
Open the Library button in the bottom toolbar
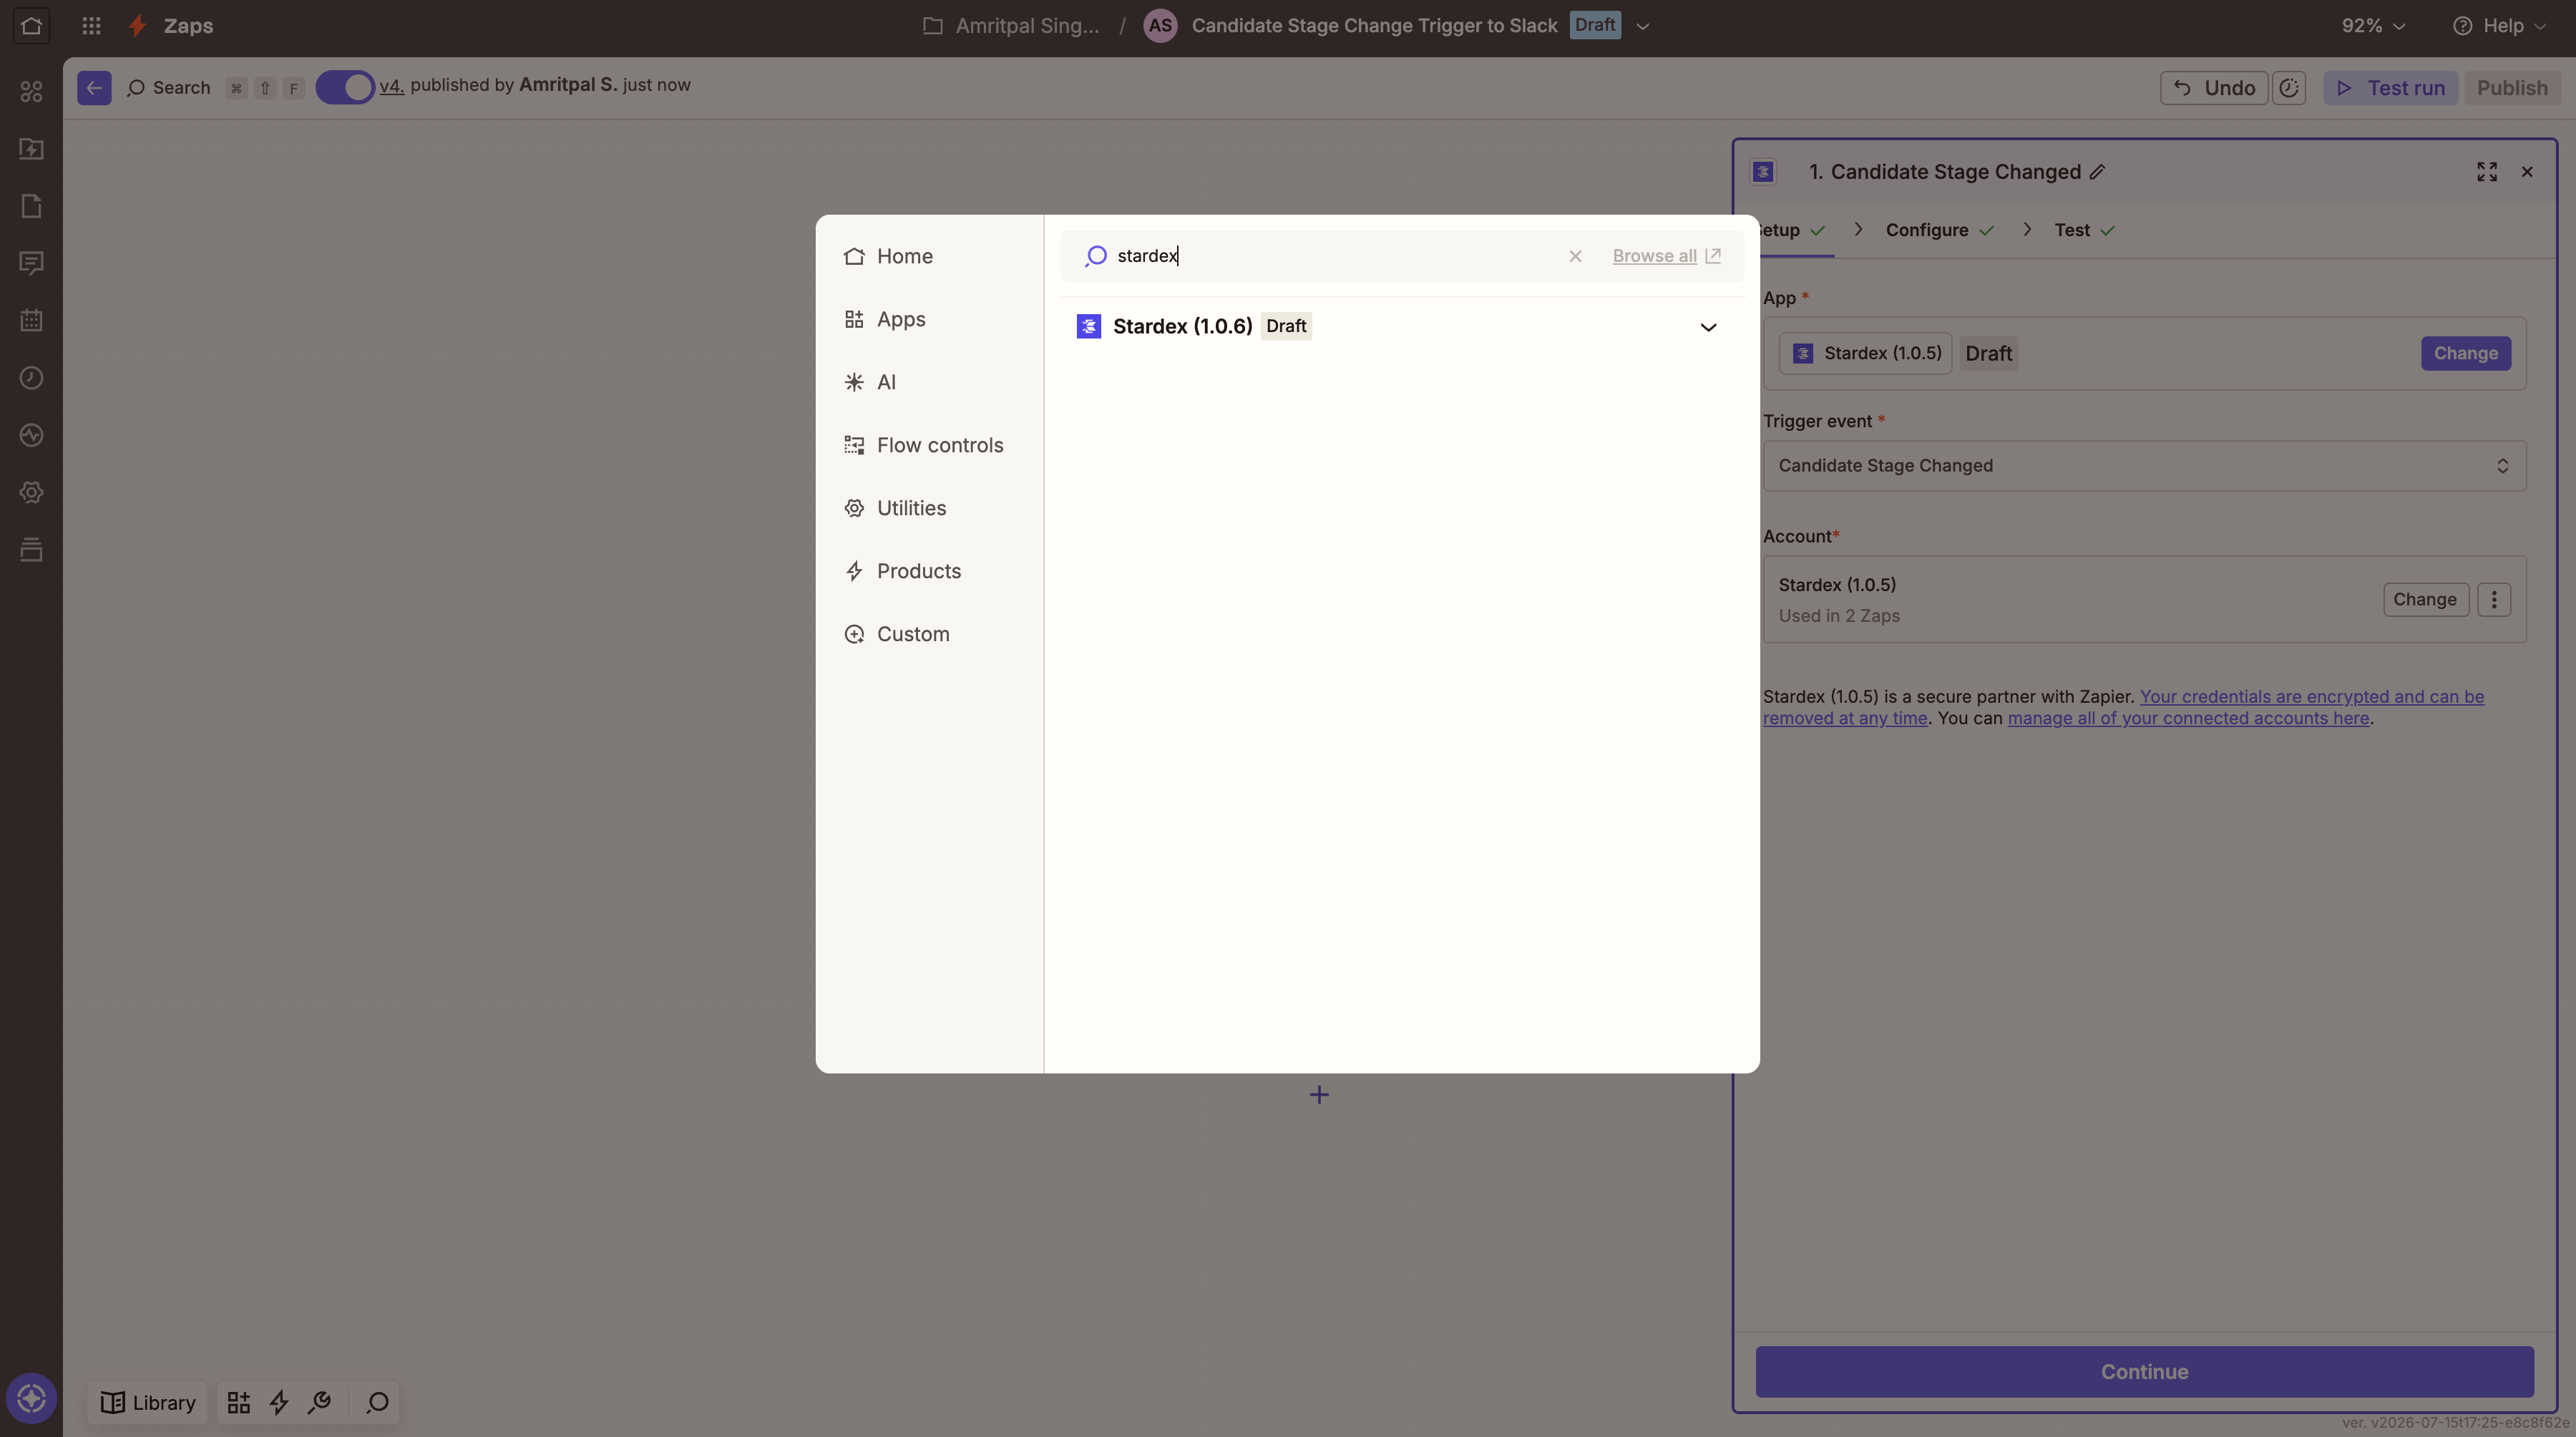coord(148,1403)
